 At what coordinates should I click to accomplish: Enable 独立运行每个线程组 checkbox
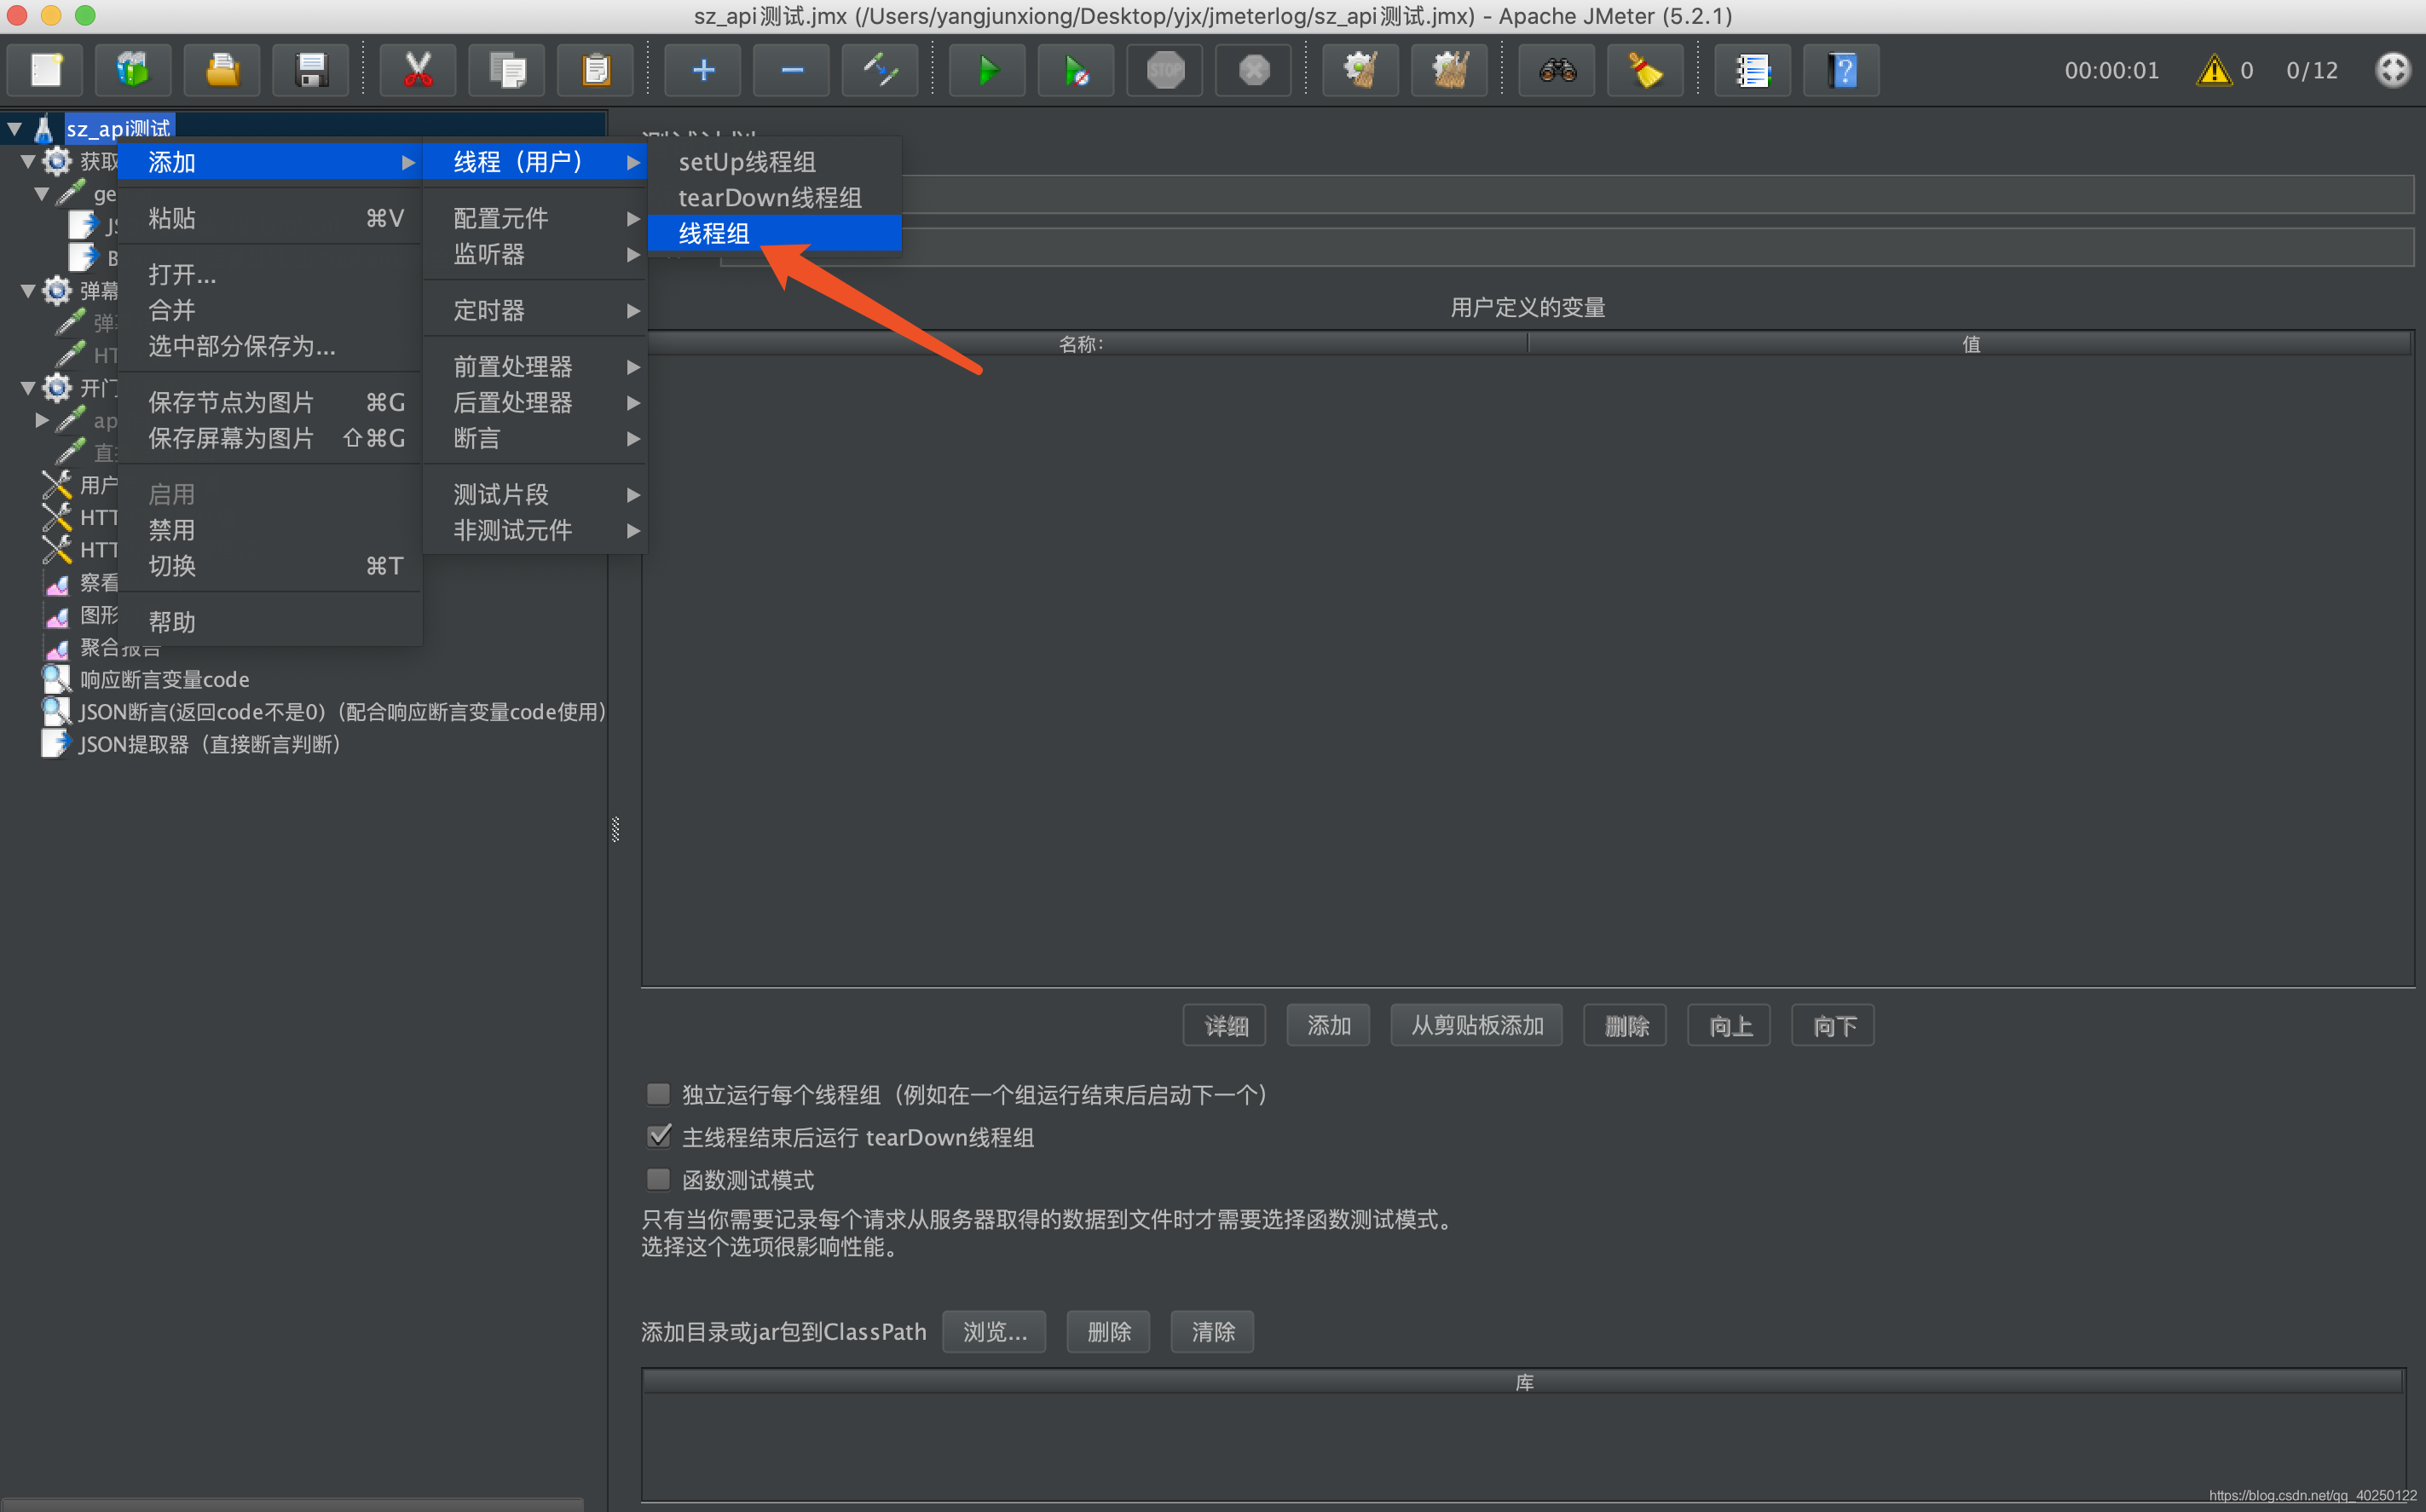(x=658, y=1094)
